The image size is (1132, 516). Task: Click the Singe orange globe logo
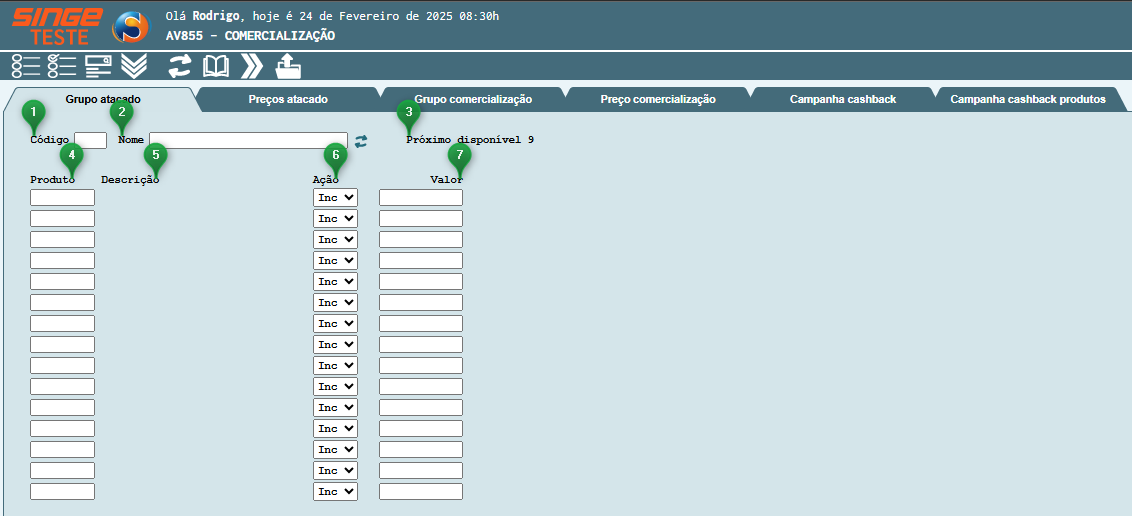pos(130,27)
